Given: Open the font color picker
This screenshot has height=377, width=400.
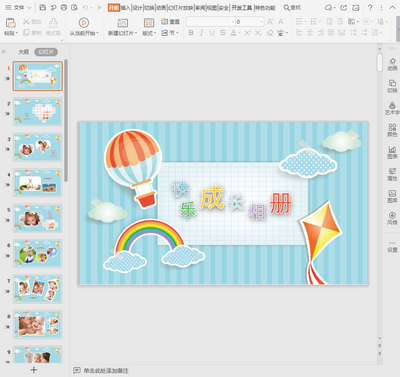Looking at the screenshot, I should 235,33.
